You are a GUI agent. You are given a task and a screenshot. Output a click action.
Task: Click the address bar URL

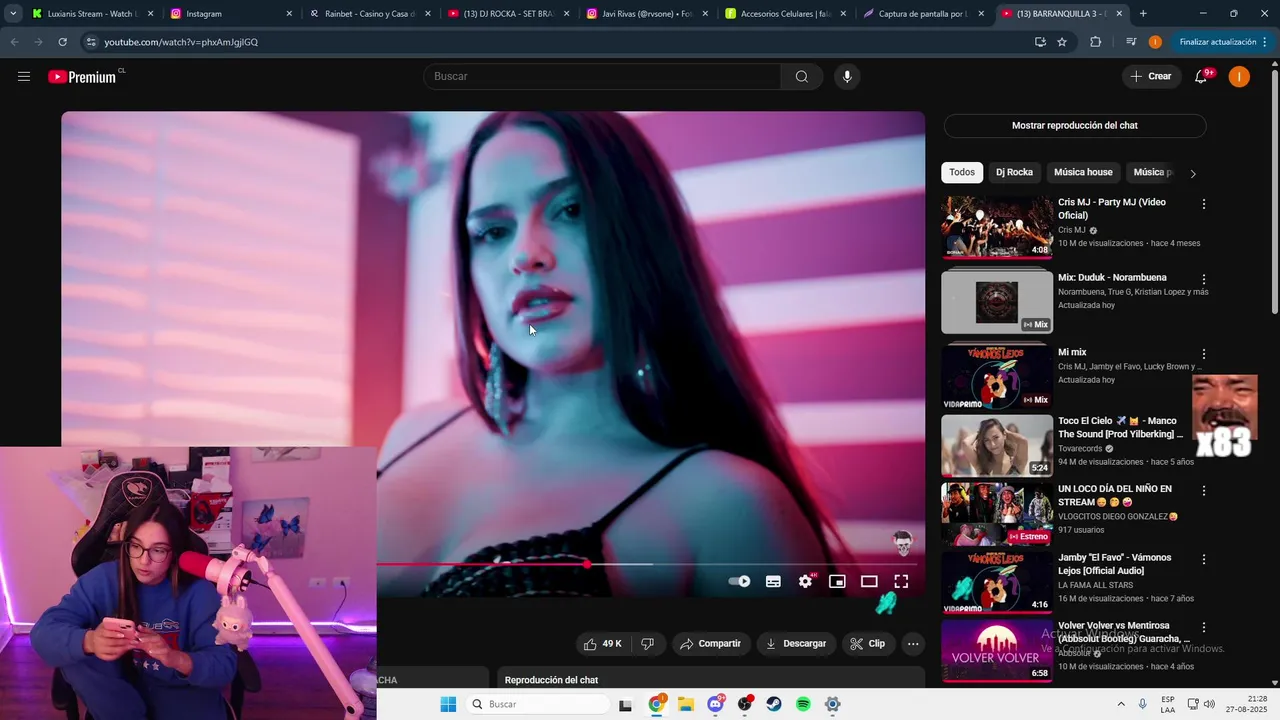(181, 42)
